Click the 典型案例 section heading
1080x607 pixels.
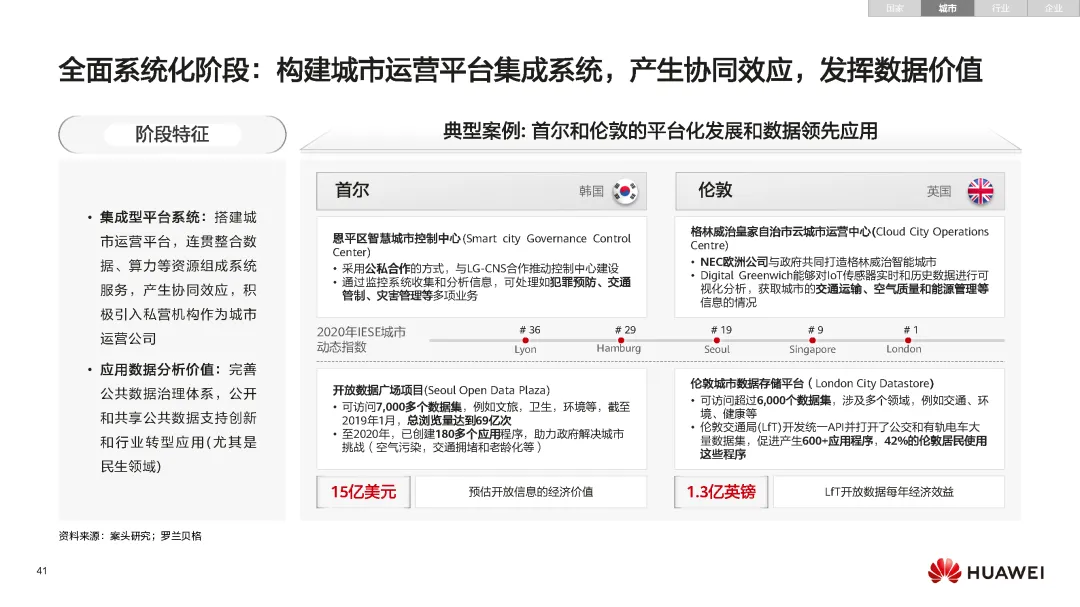click(660, 131)
